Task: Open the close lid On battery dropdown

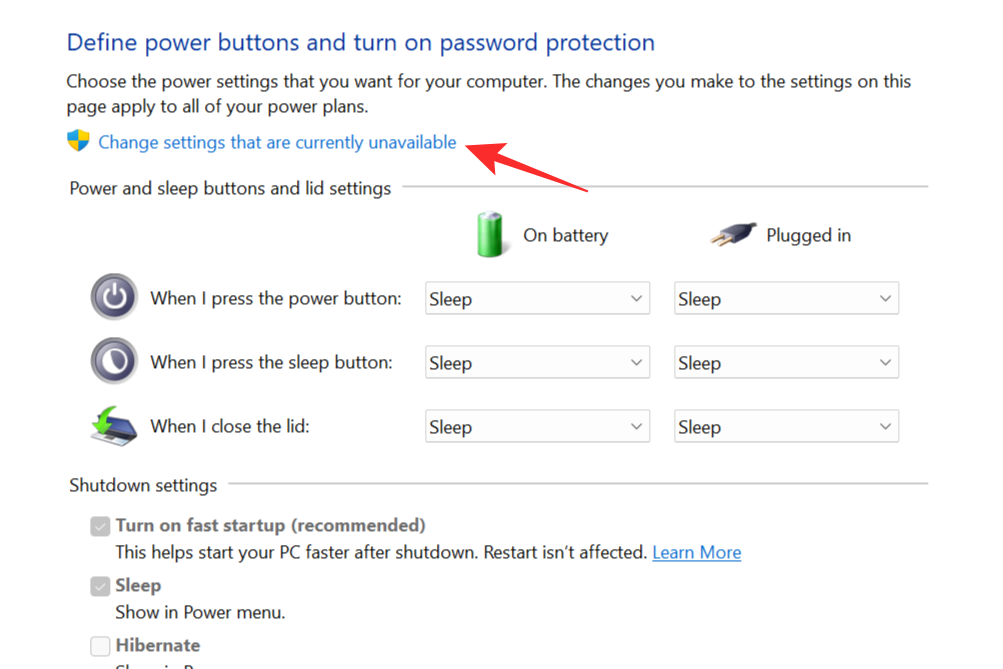Action: coord(537,425)
